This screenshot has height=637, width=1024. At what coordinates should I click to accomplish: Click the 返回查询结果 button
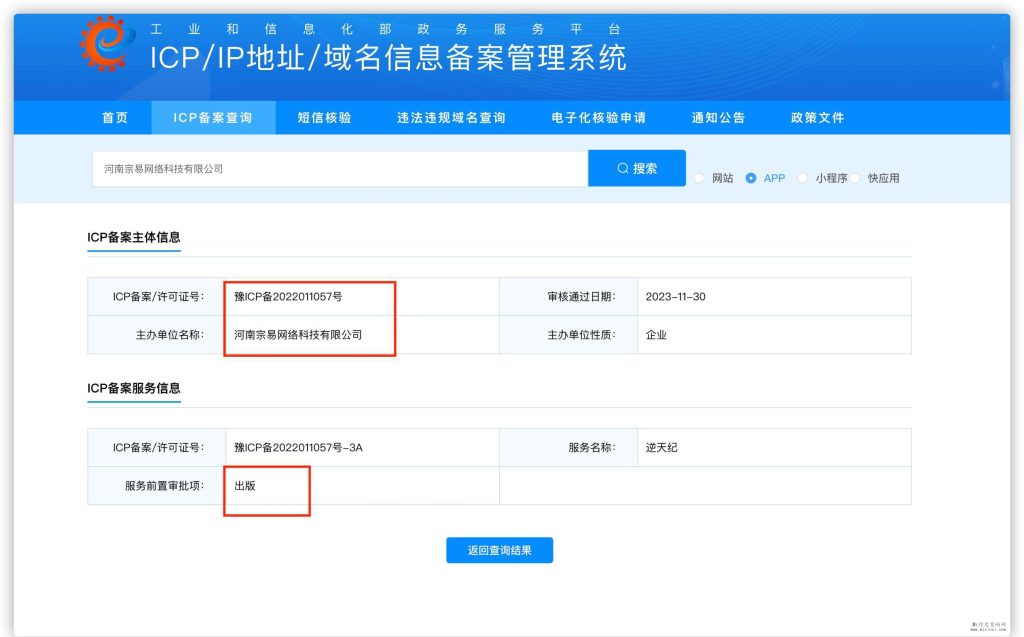click(499, 550)
